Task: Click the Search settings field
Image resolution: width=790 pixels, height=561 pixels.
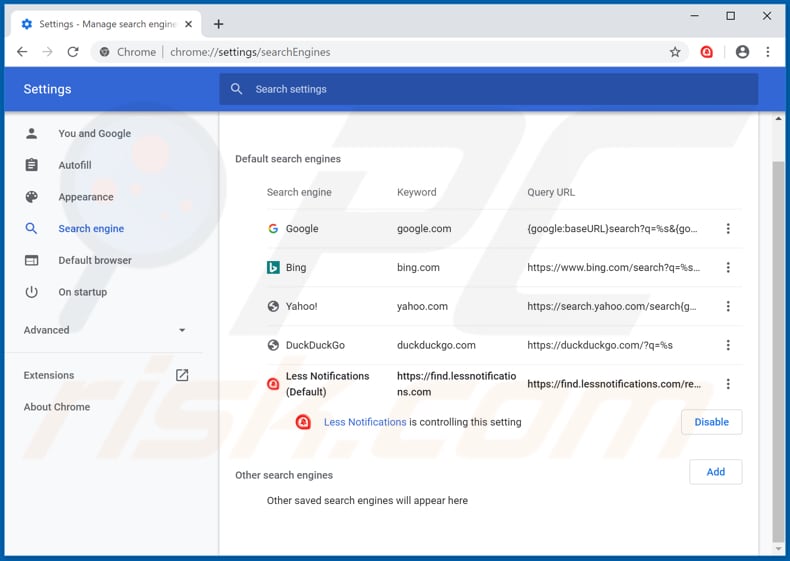Action: 488,89
